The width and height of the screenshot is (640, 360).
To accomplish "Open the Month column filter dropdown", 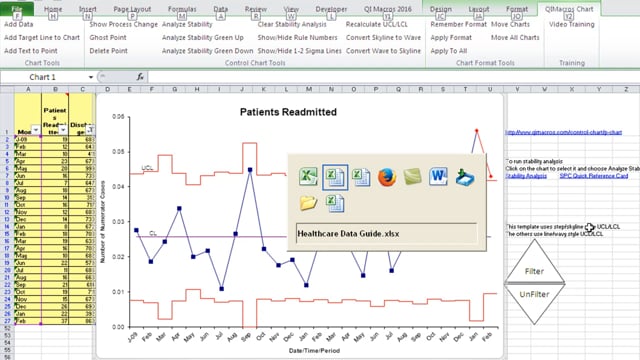I will point(36,130).
